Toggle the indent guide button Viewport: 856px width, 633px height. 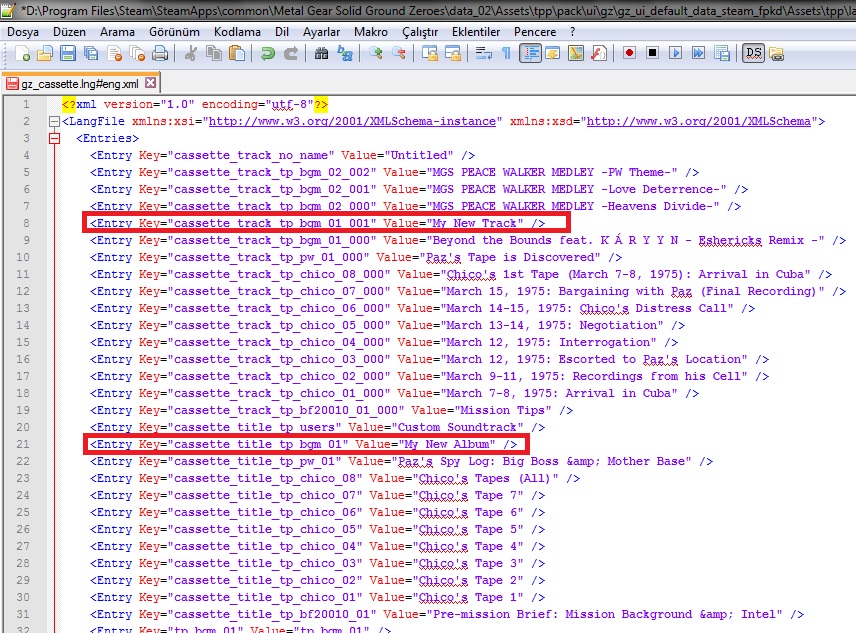coord(530,53)
